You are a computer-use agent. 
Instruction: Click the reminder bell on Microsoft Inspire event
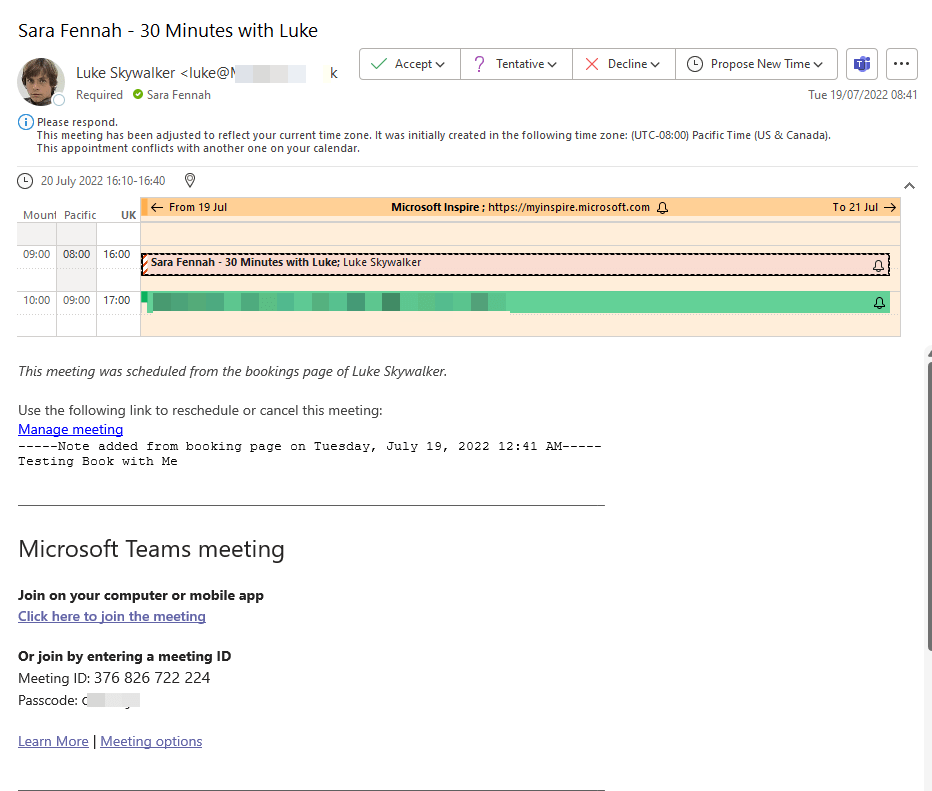[x=662, y=208]
